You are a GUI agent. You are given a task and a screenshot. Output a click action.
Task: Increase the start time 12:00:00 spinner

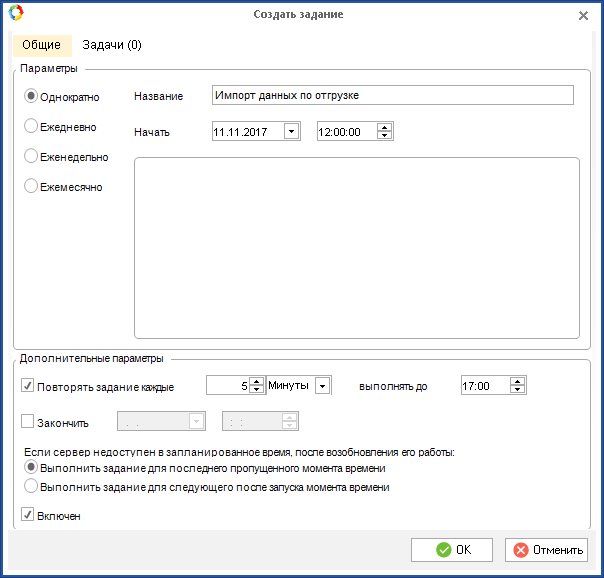click(385, 127)
